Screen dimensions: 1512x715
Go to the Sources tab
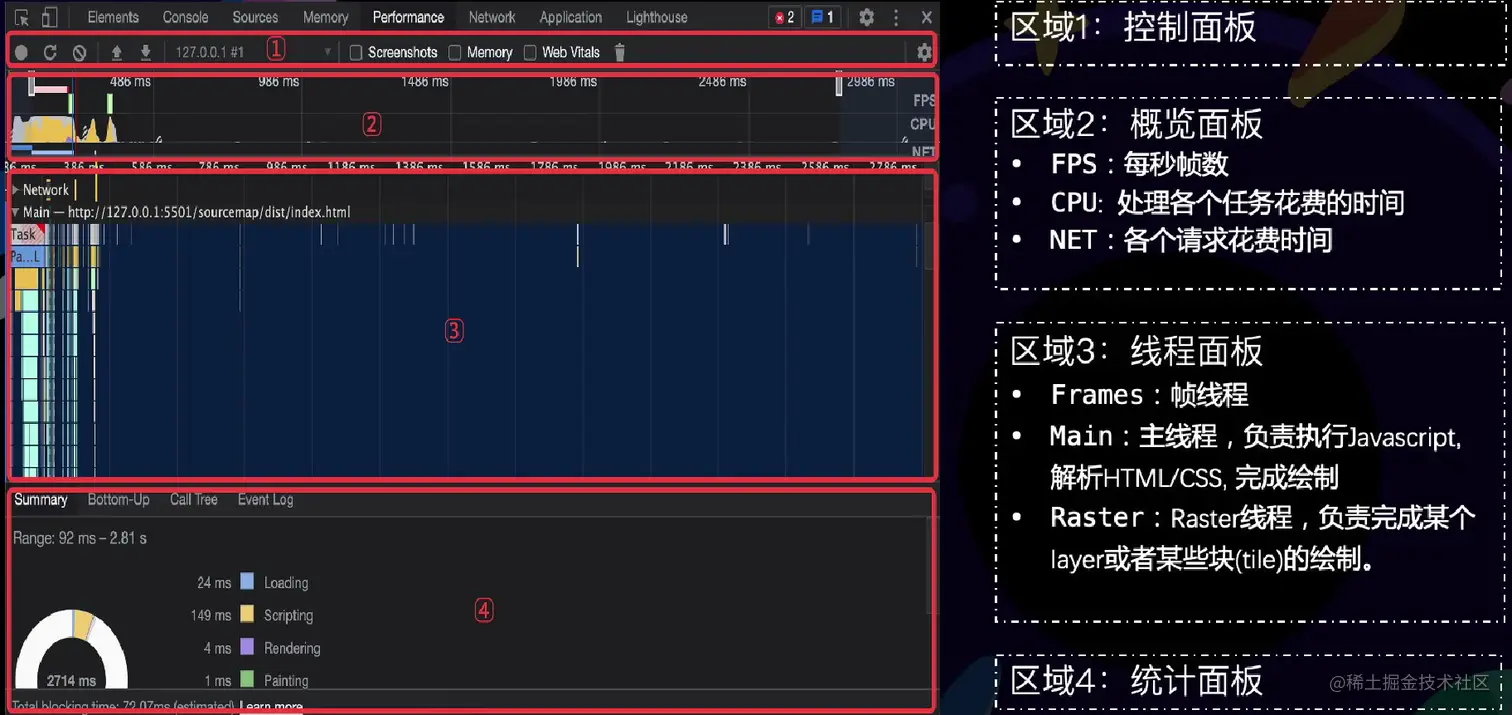click(x=255, y=17)
